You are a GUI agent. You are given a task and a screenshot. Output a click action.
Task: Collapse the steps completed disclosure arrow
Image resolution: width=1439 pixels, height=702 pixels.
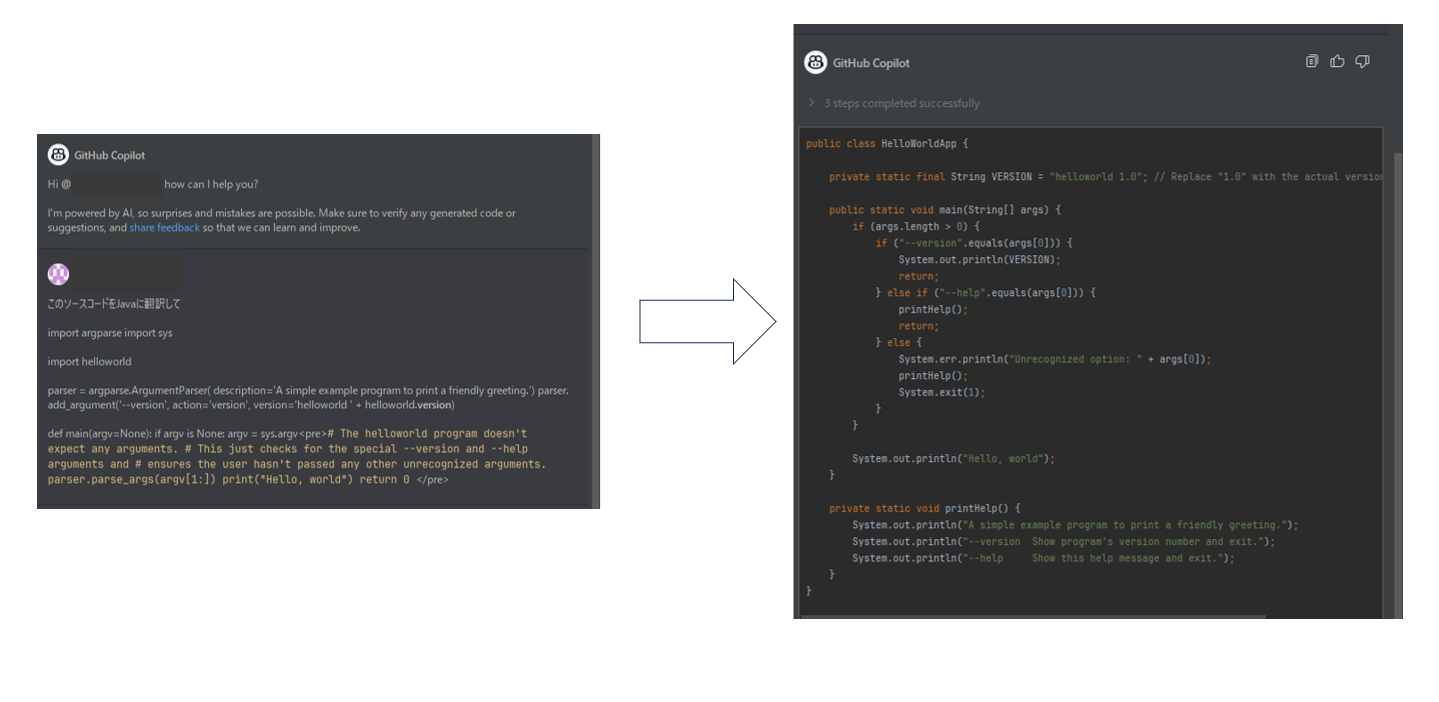pos(810,103)
